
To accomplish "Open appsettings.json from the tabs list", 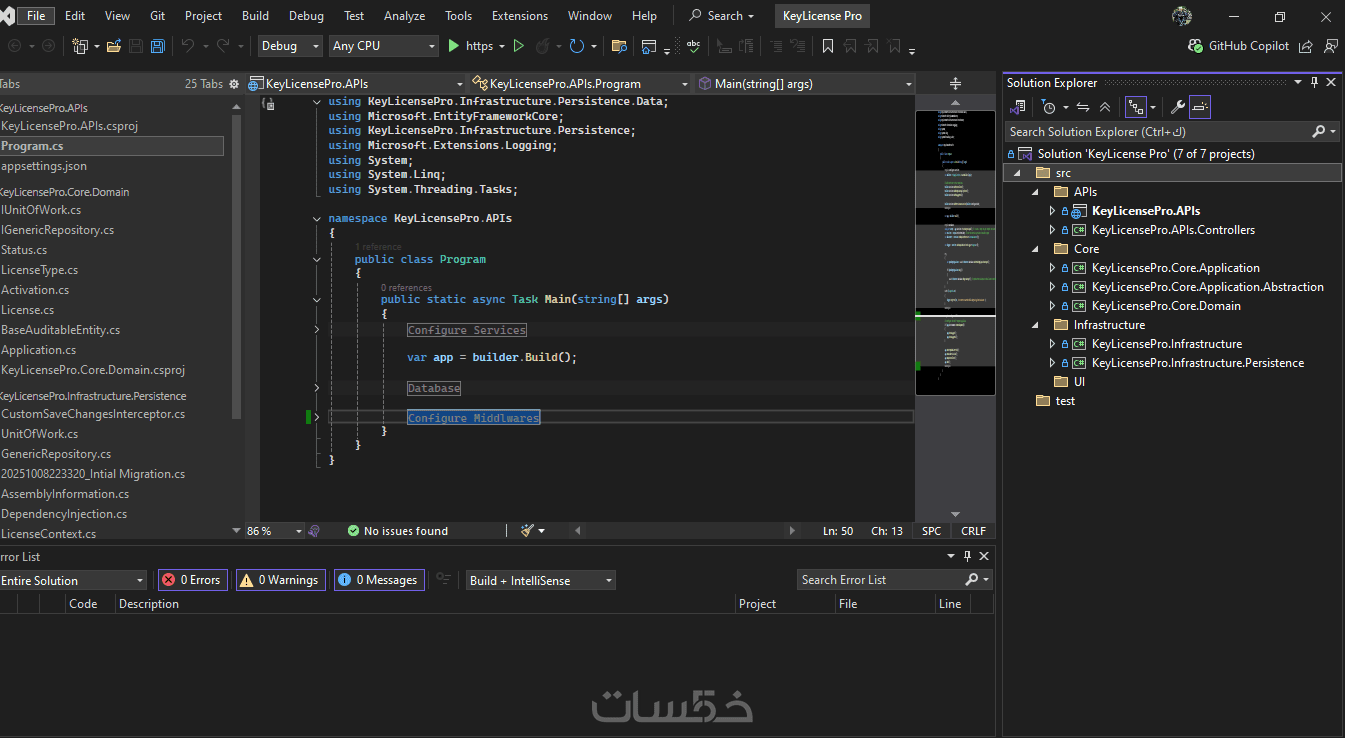I will (44, 166).
